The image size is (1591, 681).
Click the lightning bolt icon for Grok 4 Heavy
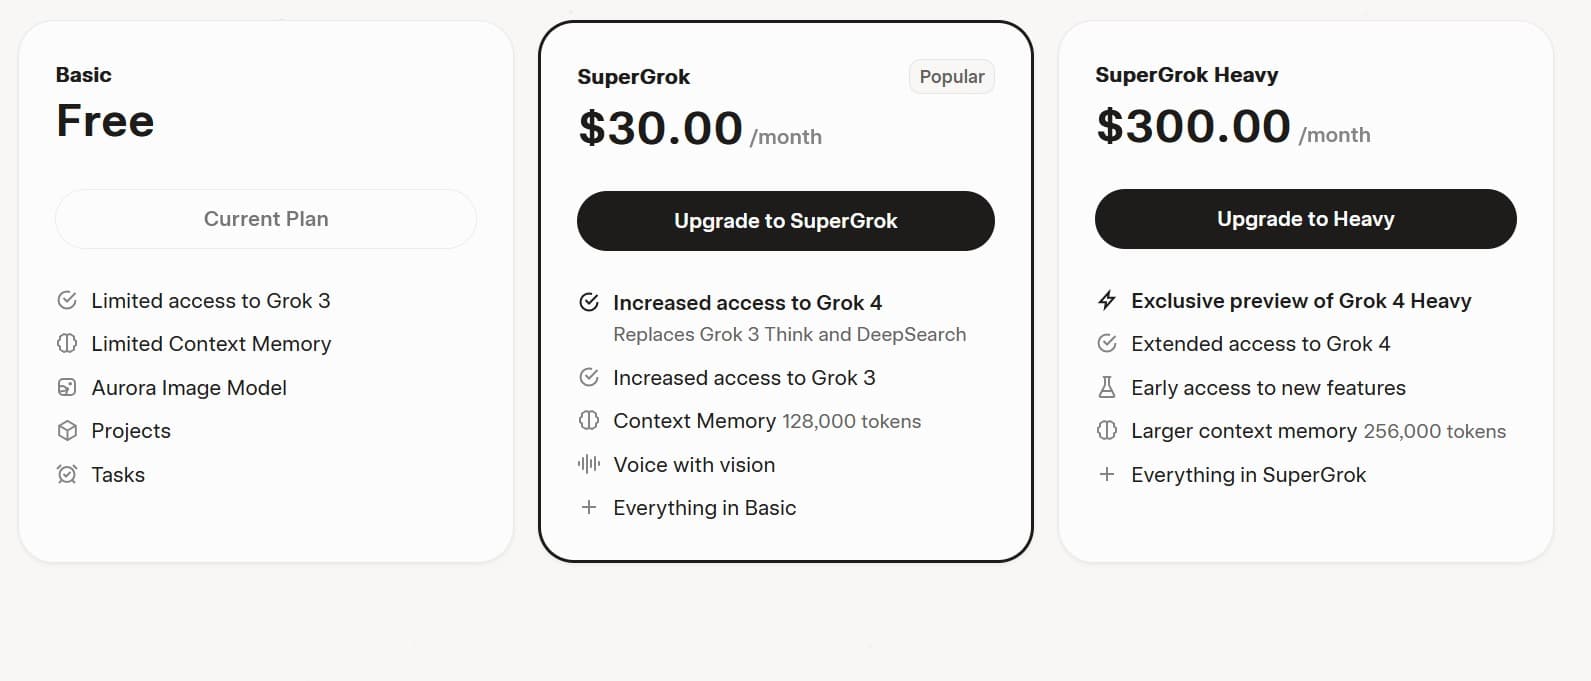coord(1107,300)
